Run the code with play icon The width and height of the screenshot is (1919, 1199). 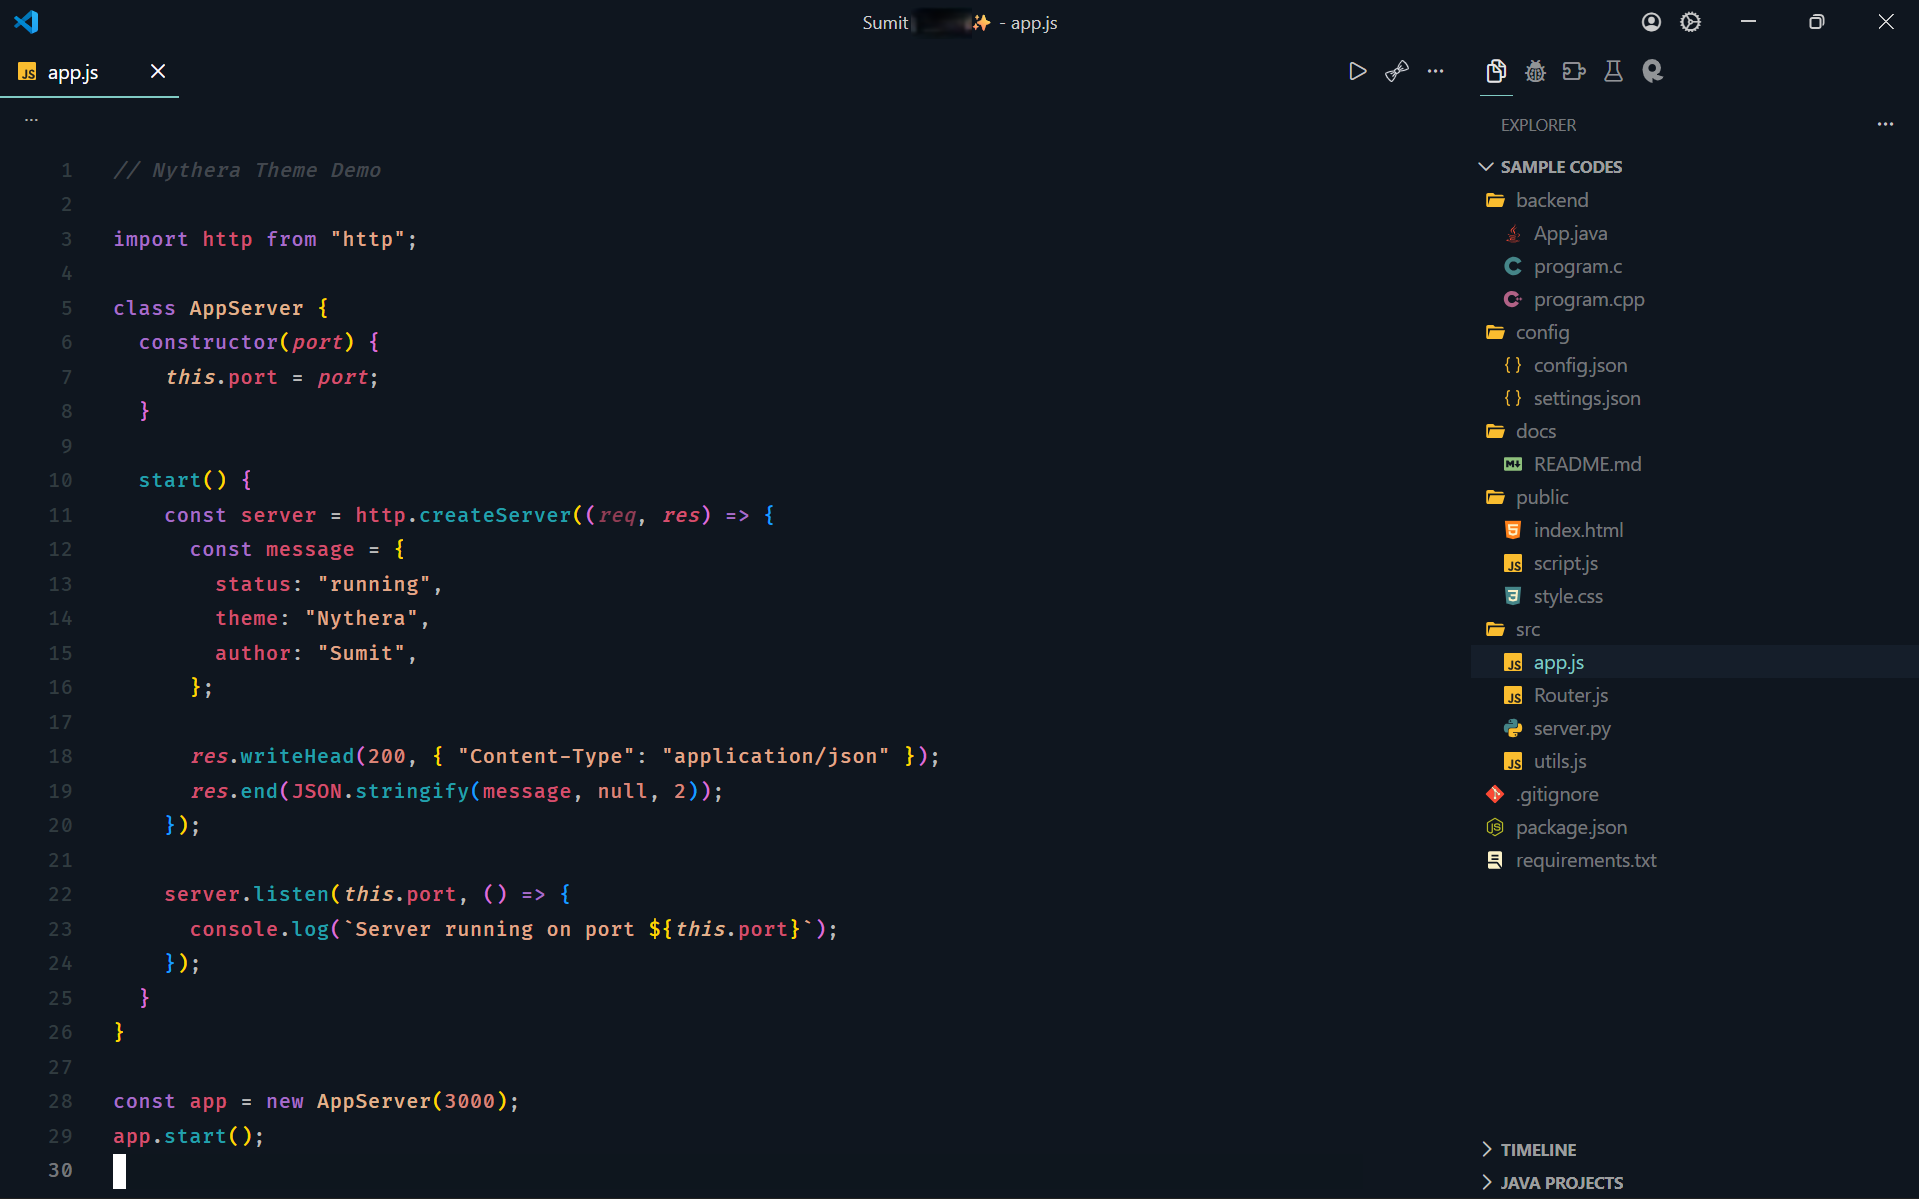click(1357, 71)
